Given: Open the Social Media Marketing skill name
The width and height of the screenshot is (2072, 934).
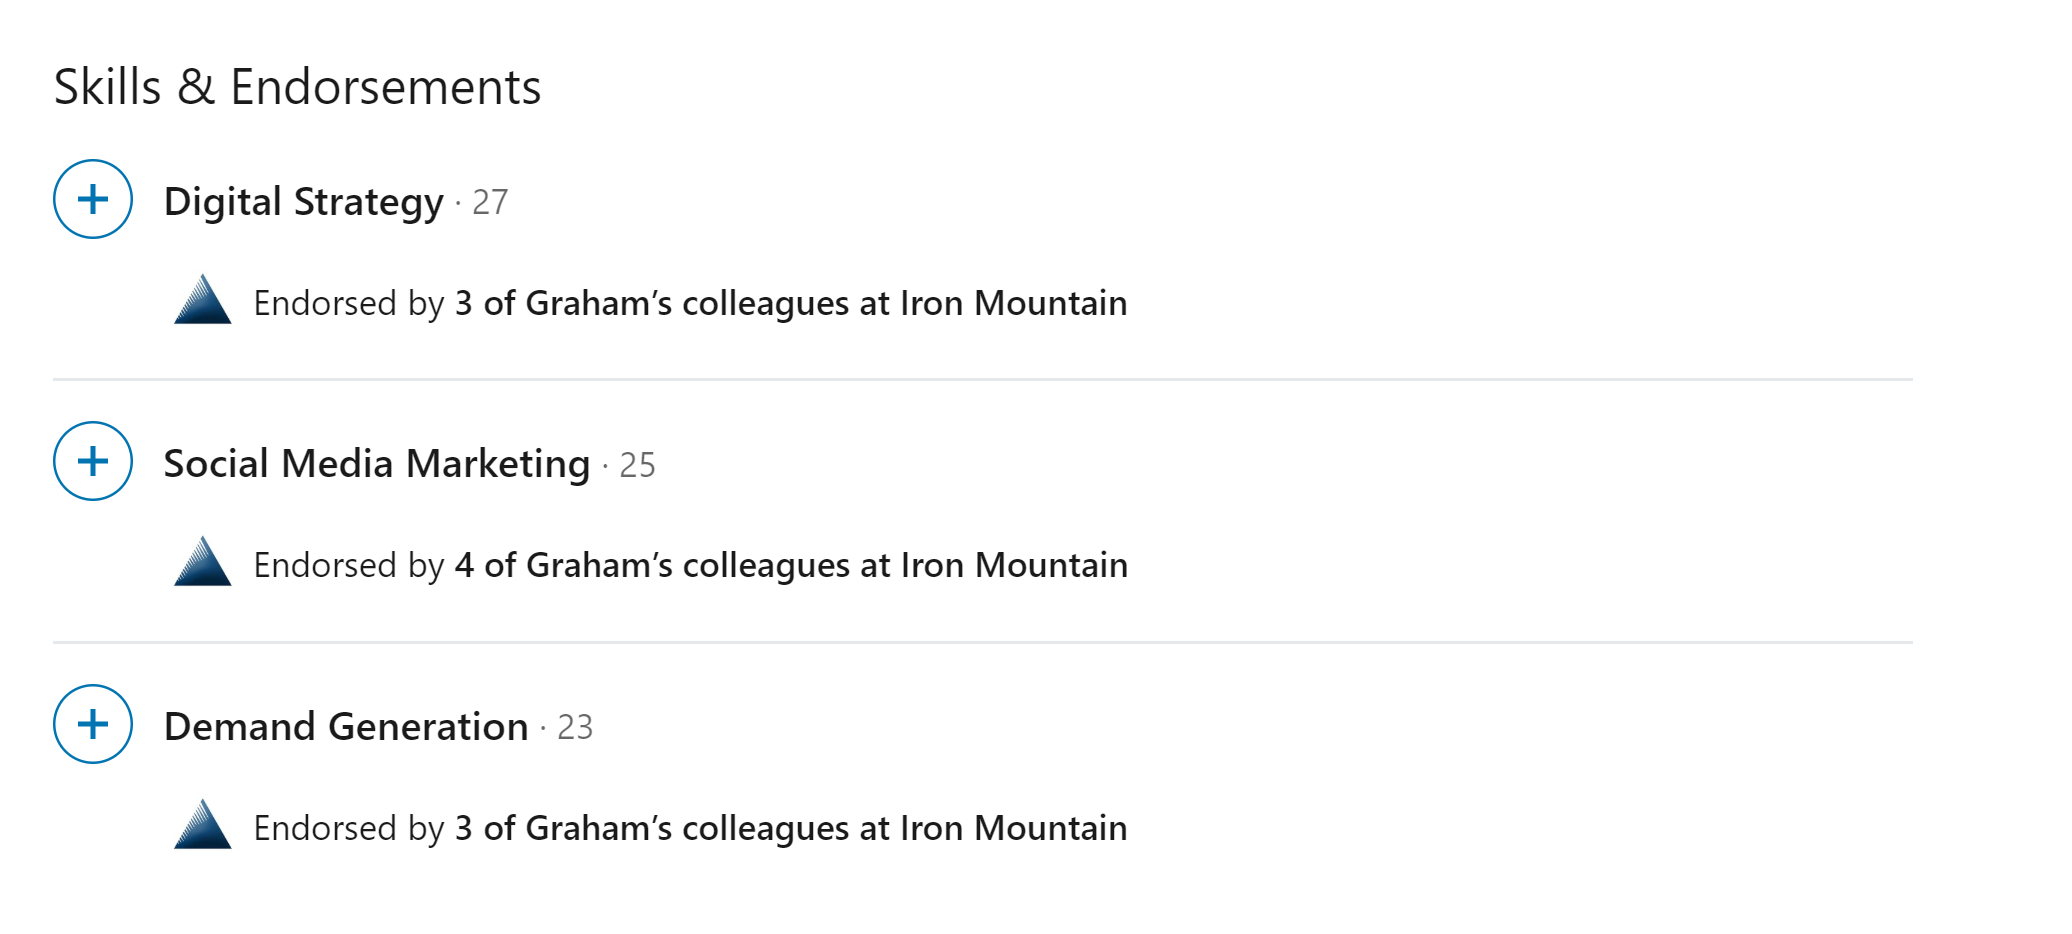Looking at the screenshot, I should click(x=376, y=464).
